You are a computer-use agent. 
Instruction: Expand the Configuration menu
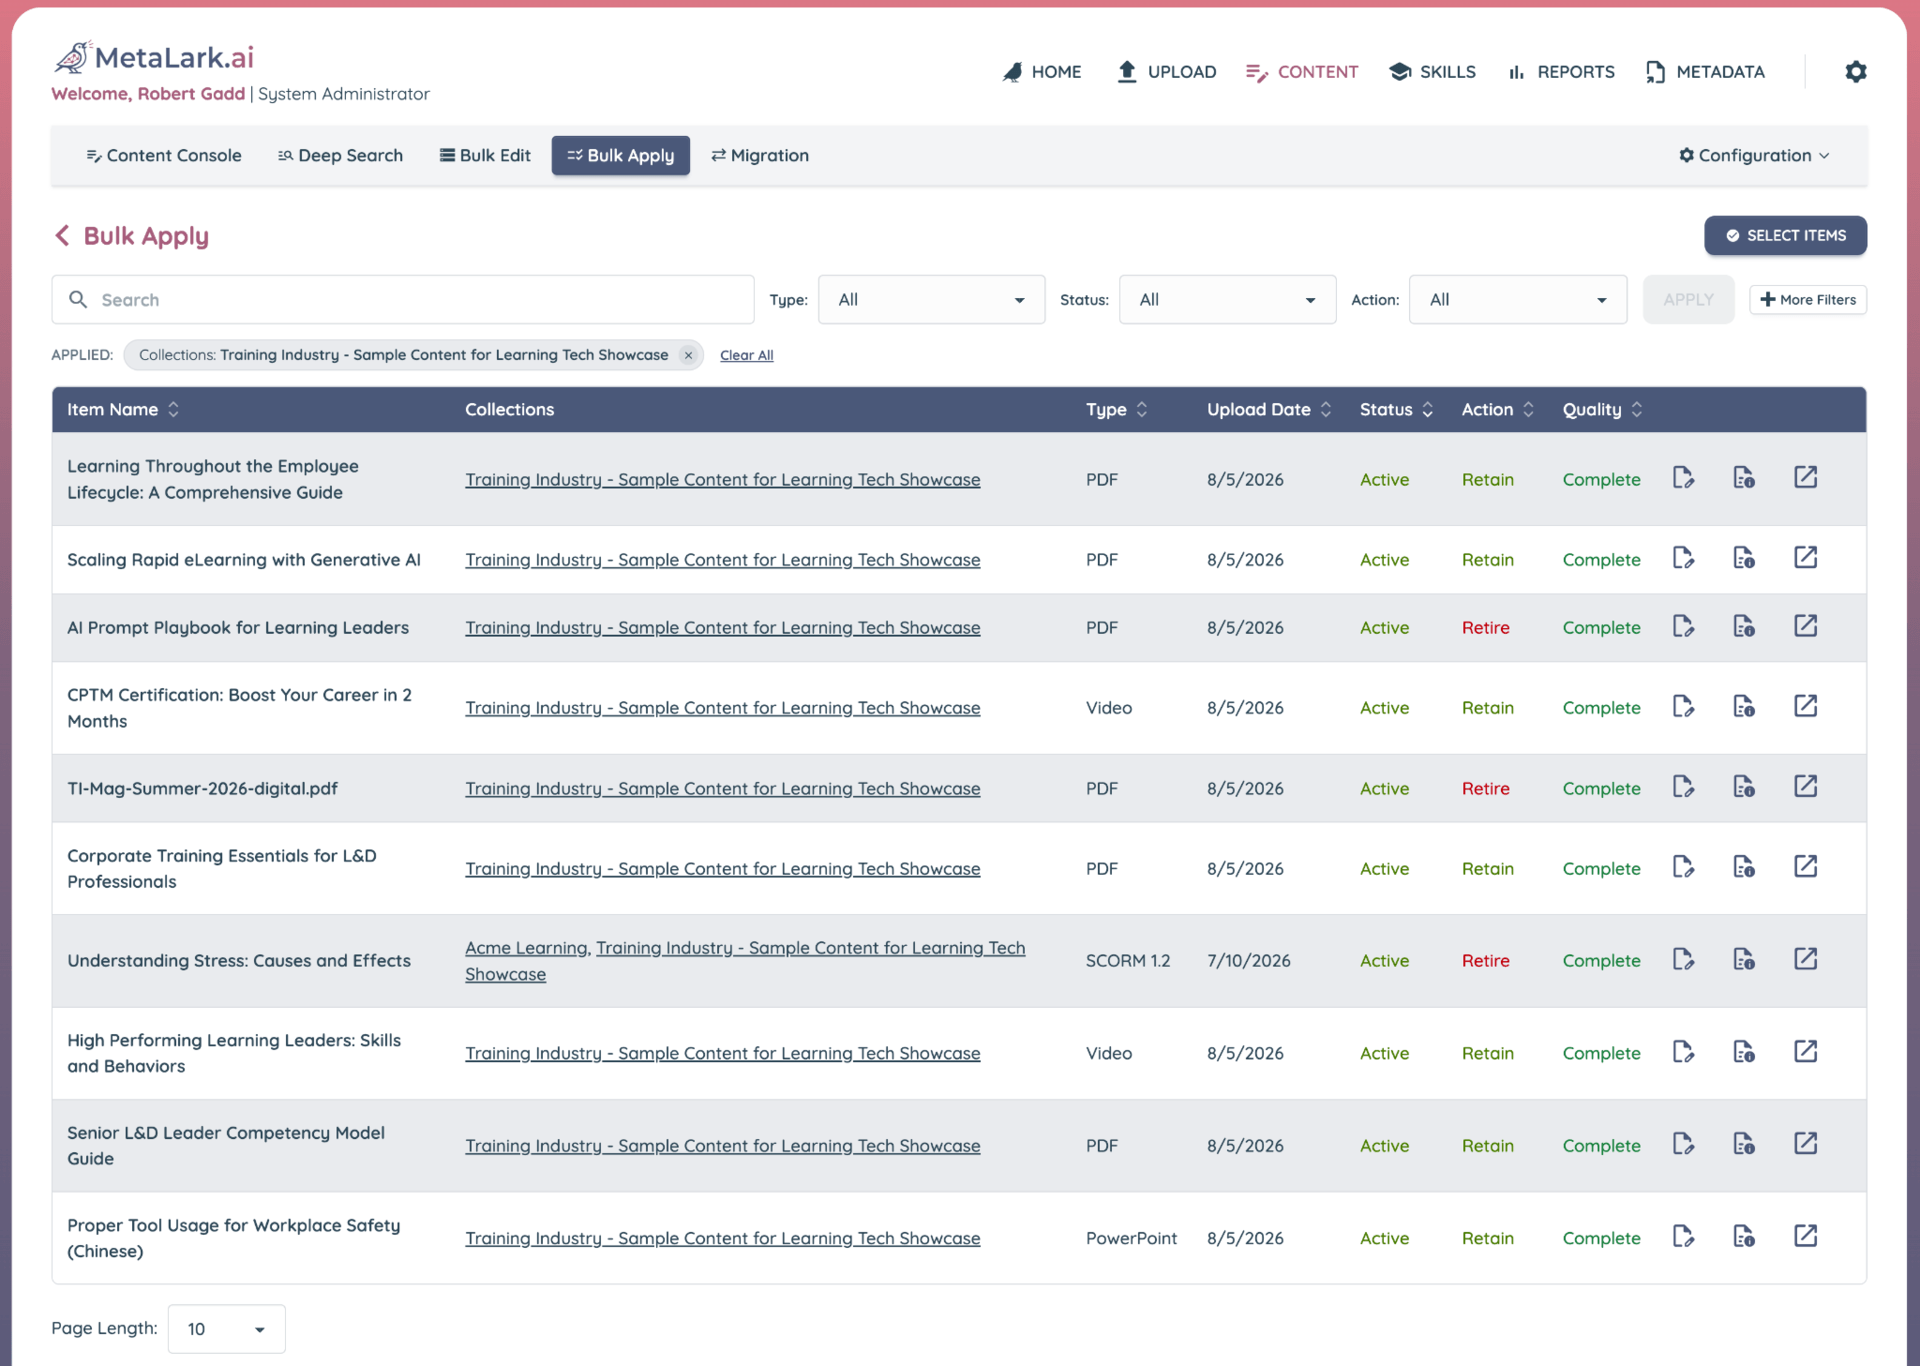tap(1755, 156)
